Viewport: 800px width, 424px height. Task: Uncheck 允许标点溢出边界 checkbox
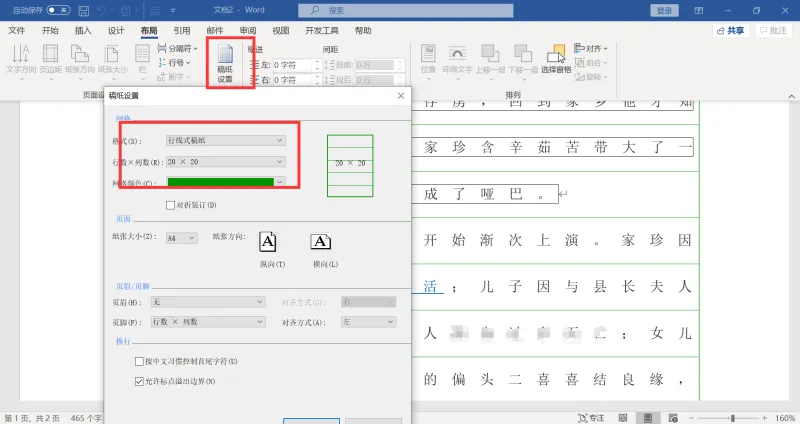pos(139,381)
